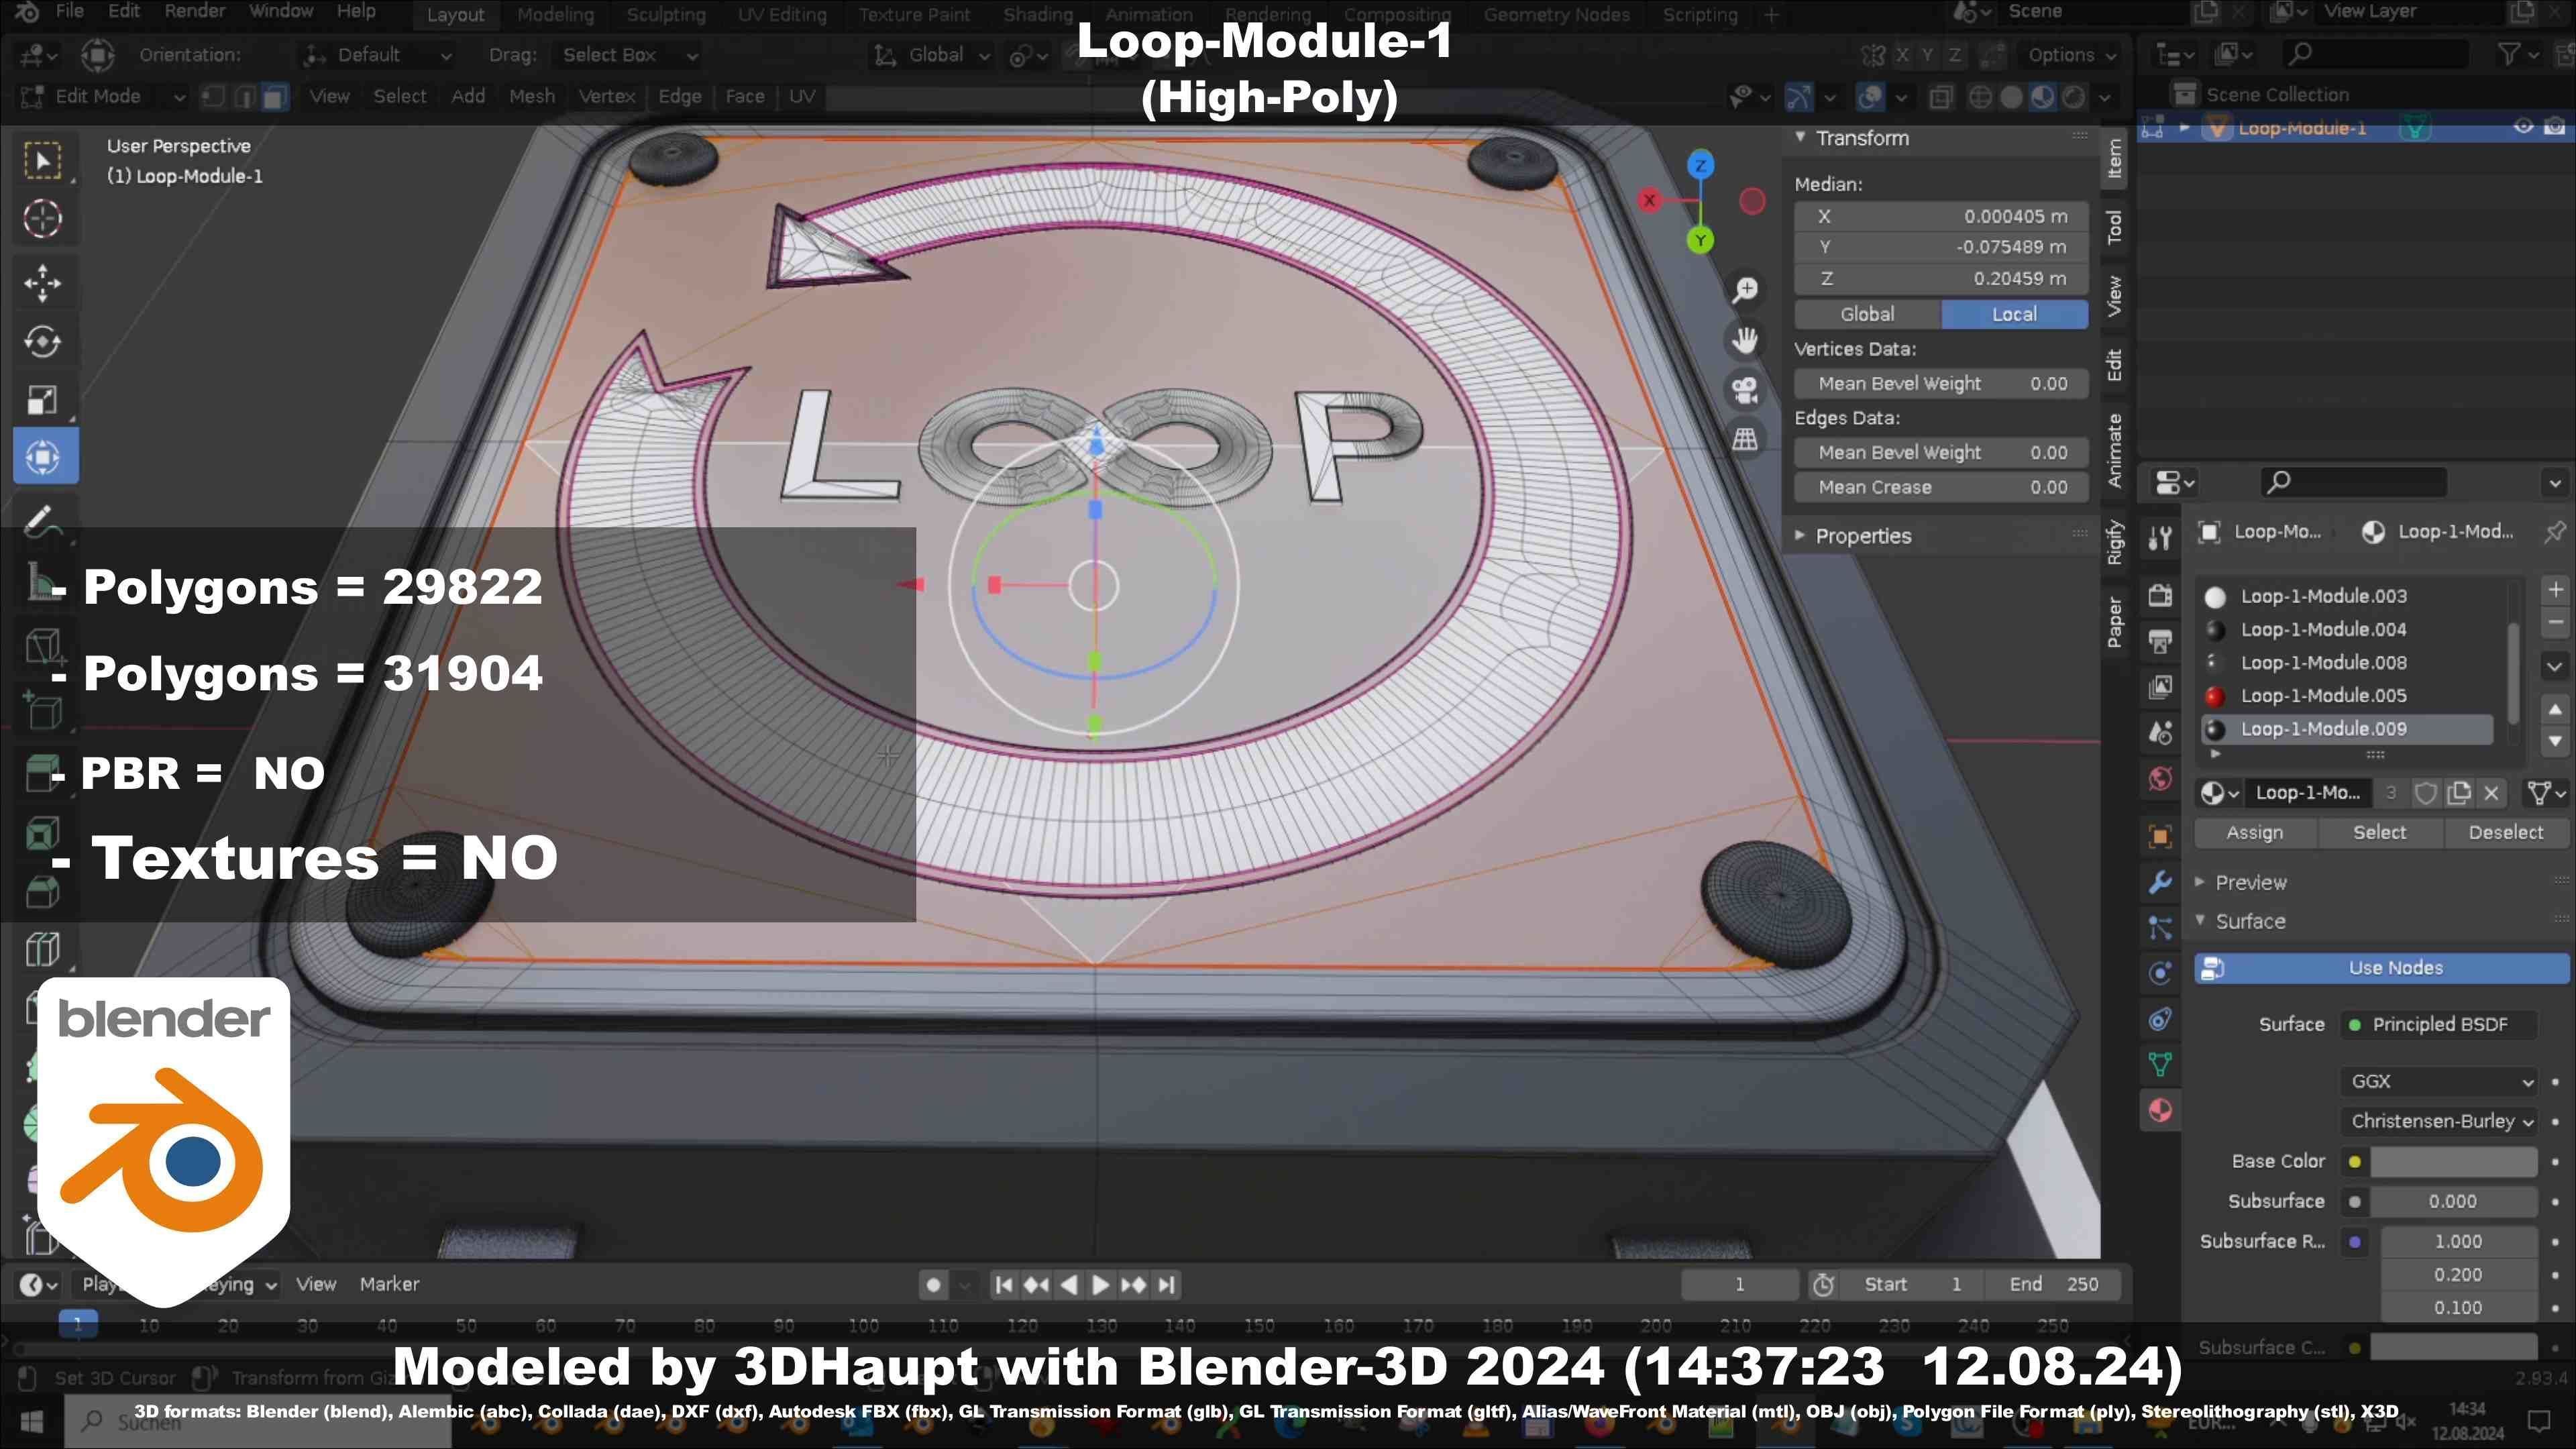The width and height of the screenshot is (2576, 1449).
Task: Open Render properties tab icon
Action: point(2160,596)
